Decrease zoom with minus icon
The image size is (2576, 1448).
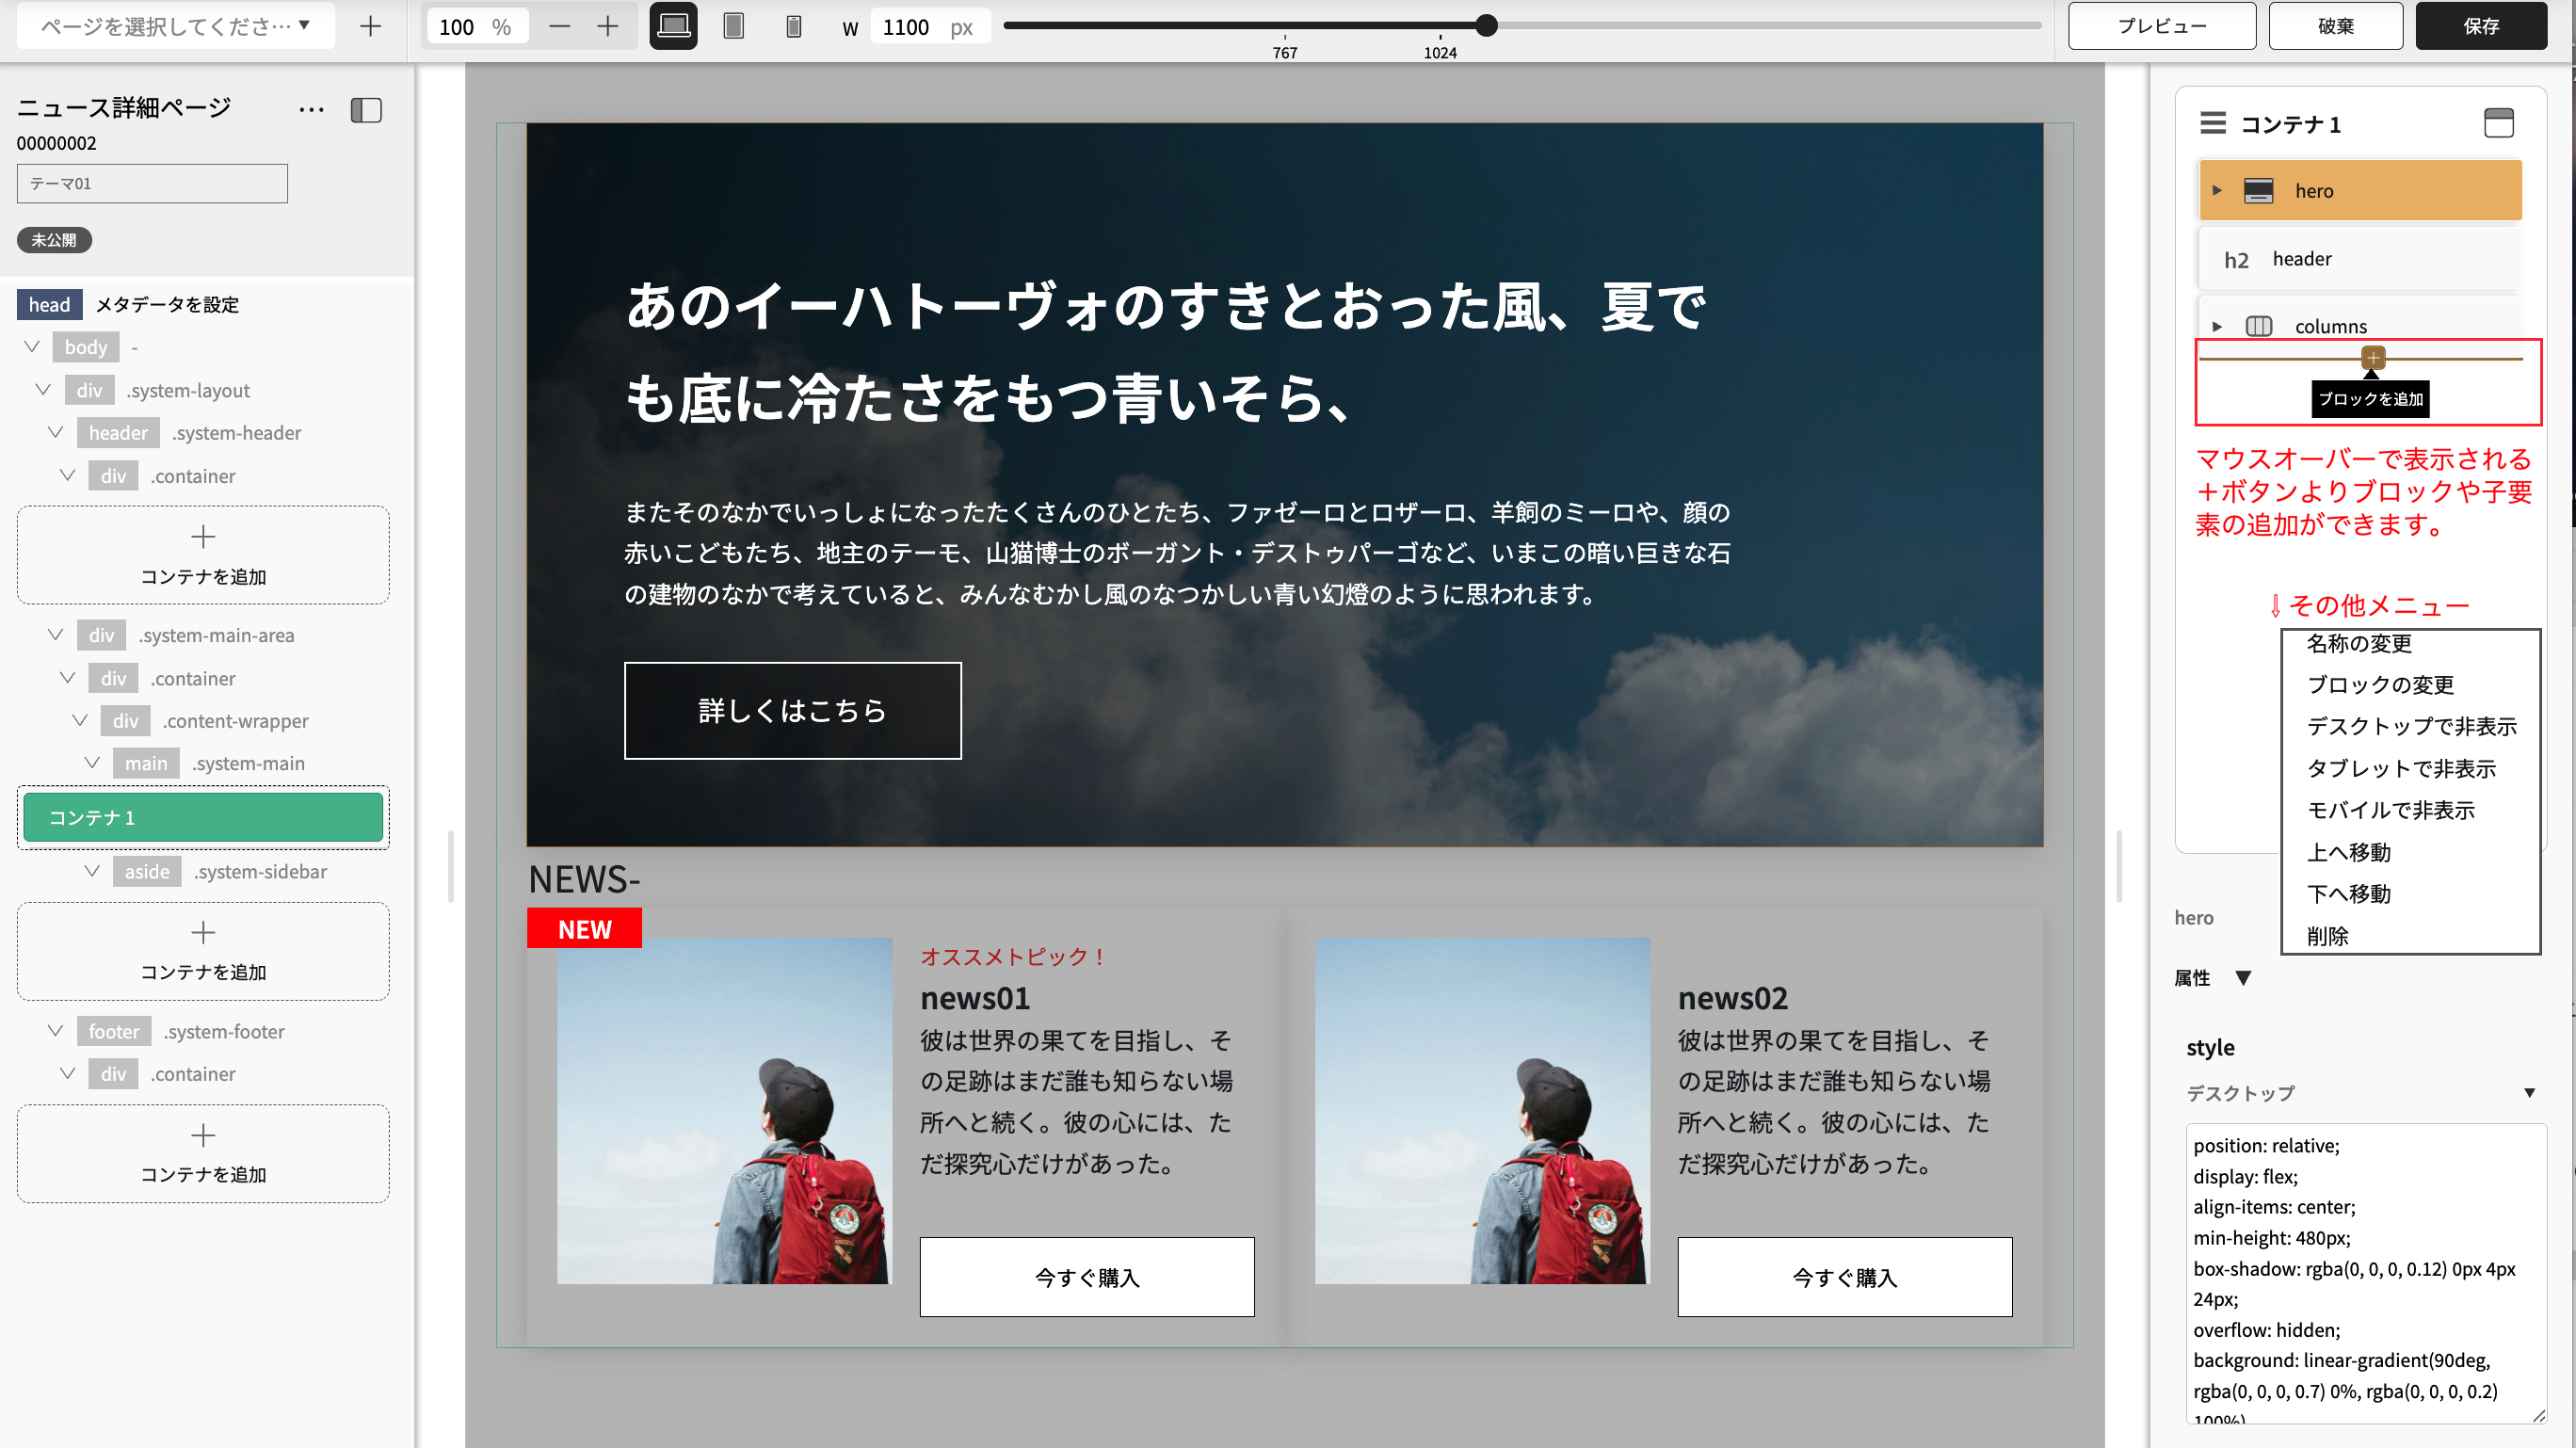559,26
